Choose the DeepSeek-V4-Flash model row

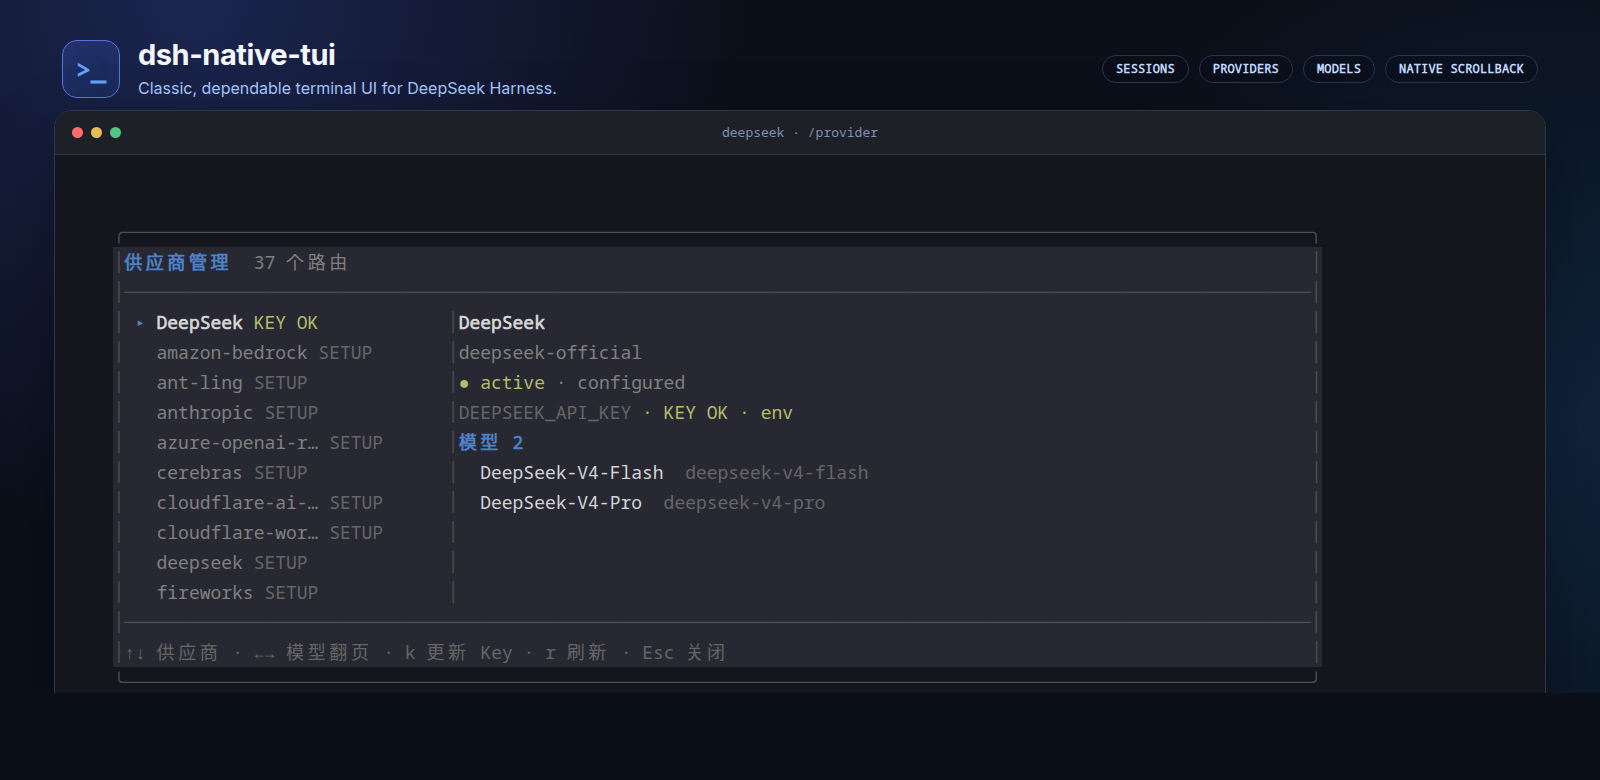point(674,473)
